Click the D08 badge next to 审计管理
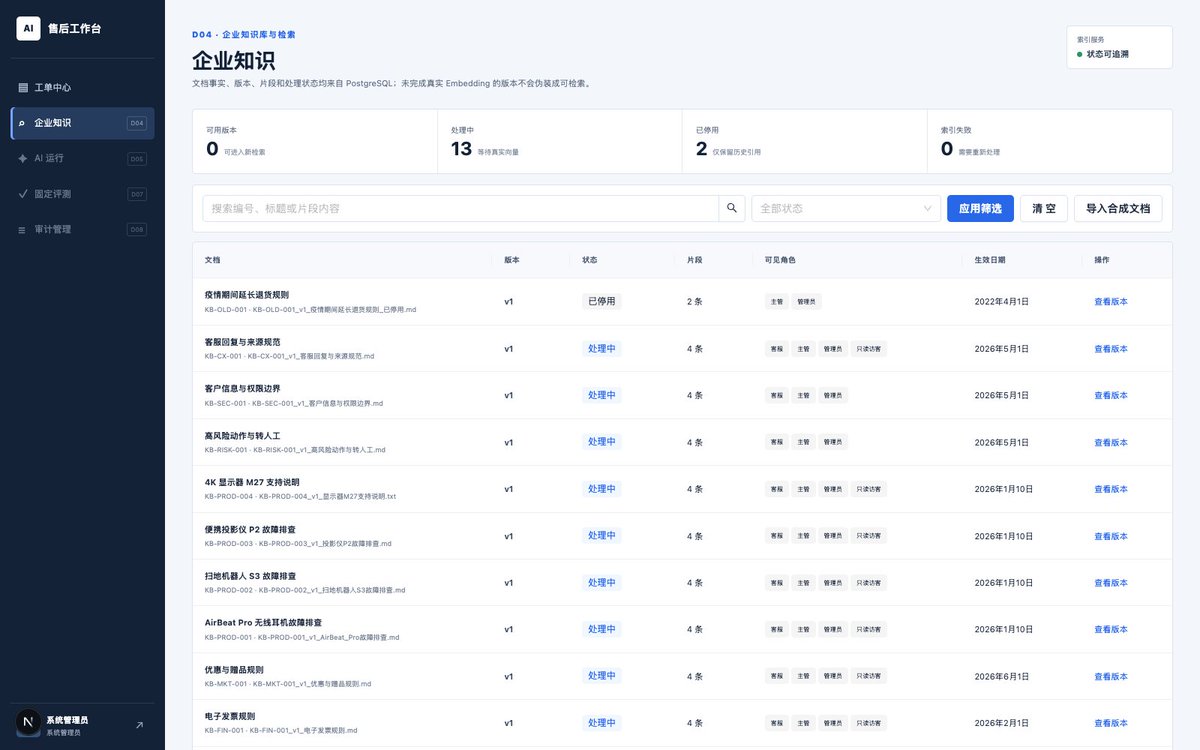 [x=137, y=229]
